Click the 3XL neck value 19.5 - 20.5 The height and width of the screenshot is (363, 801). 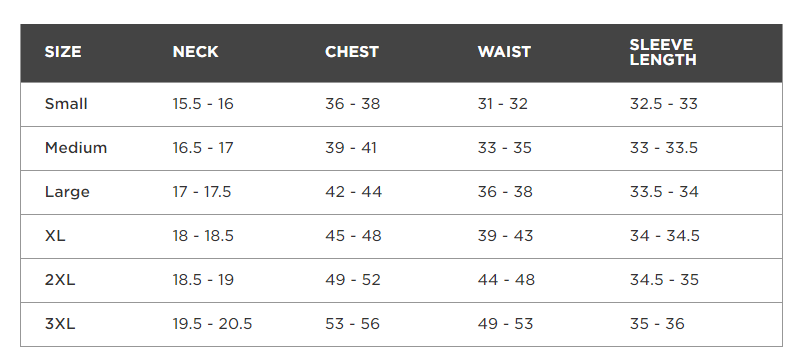click(212, 324)
